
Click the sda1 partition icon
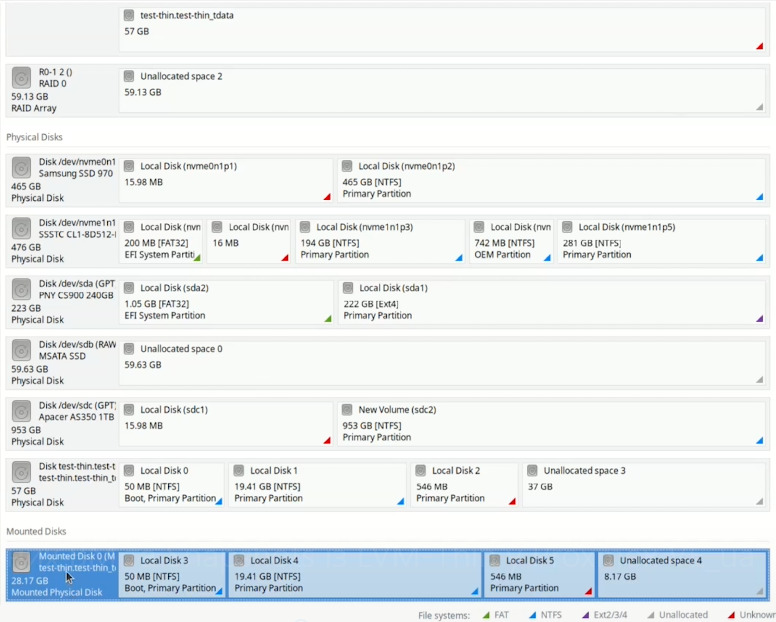(x=348, y=288)
